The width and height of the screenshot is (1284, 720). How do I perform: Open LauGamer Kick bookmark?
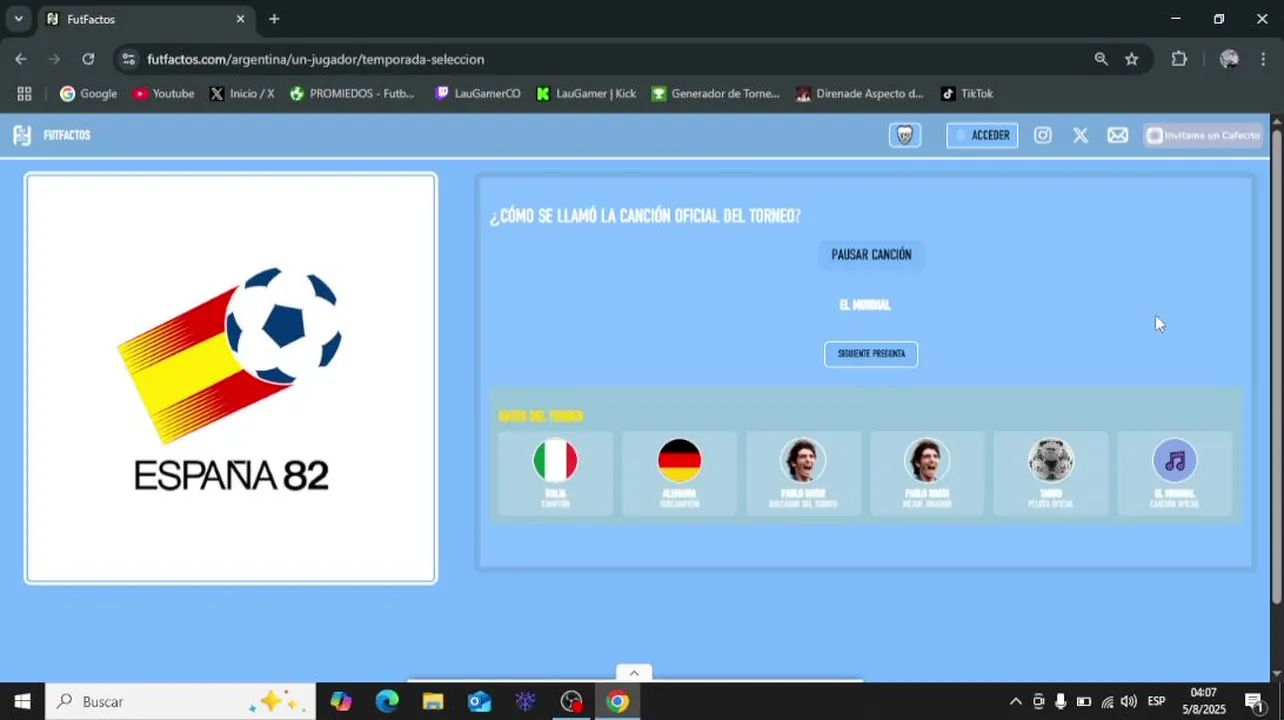click(x=586, y=93)
